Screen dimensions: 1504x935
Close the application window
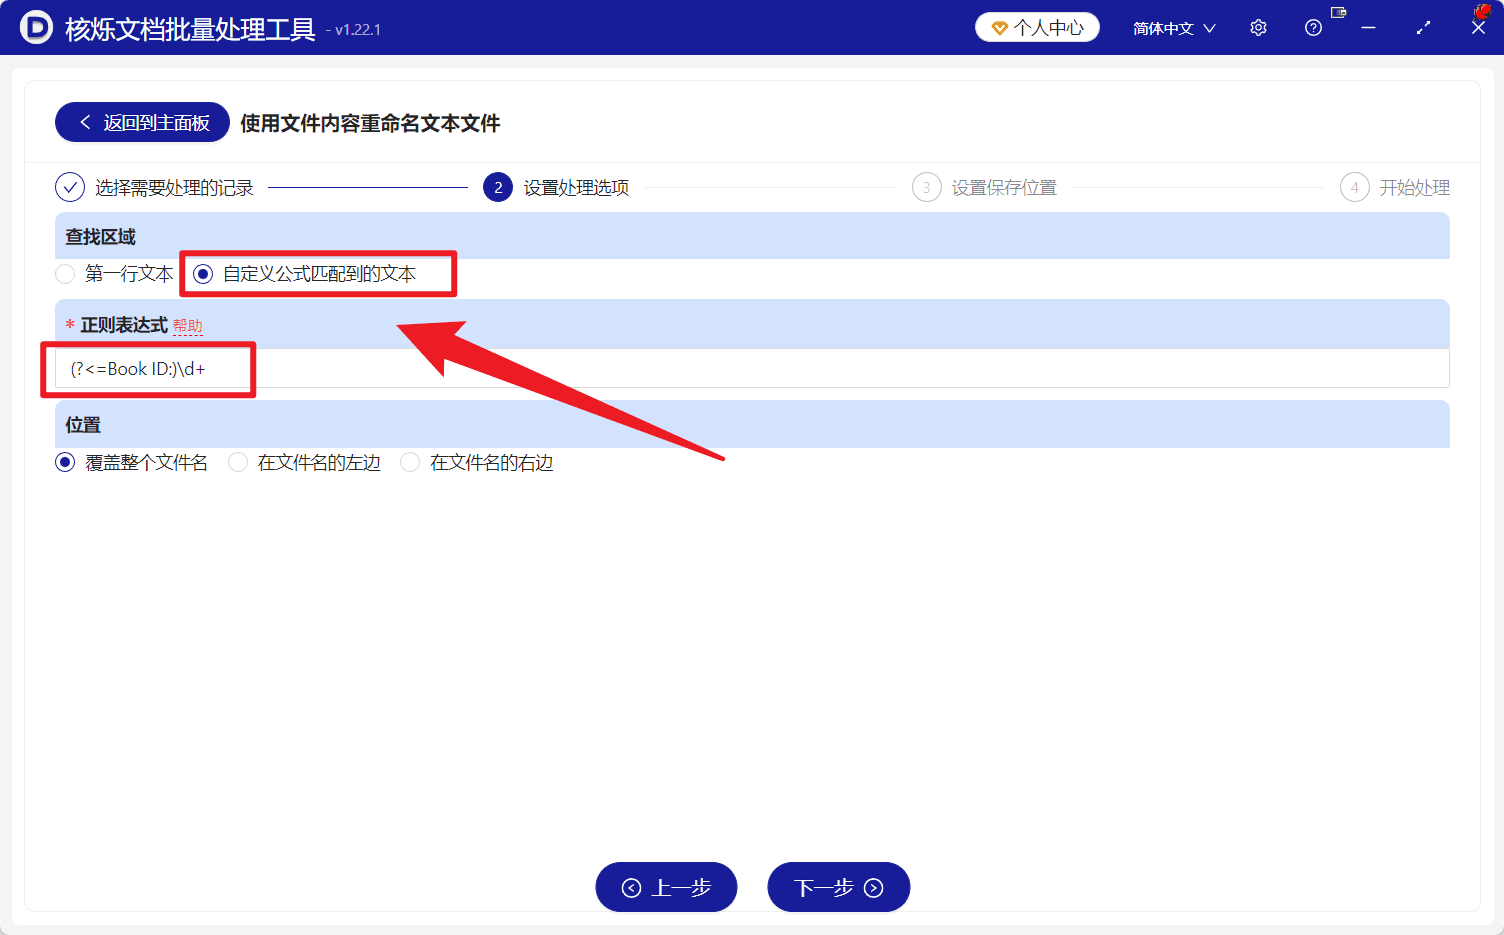click(1478, 28)
